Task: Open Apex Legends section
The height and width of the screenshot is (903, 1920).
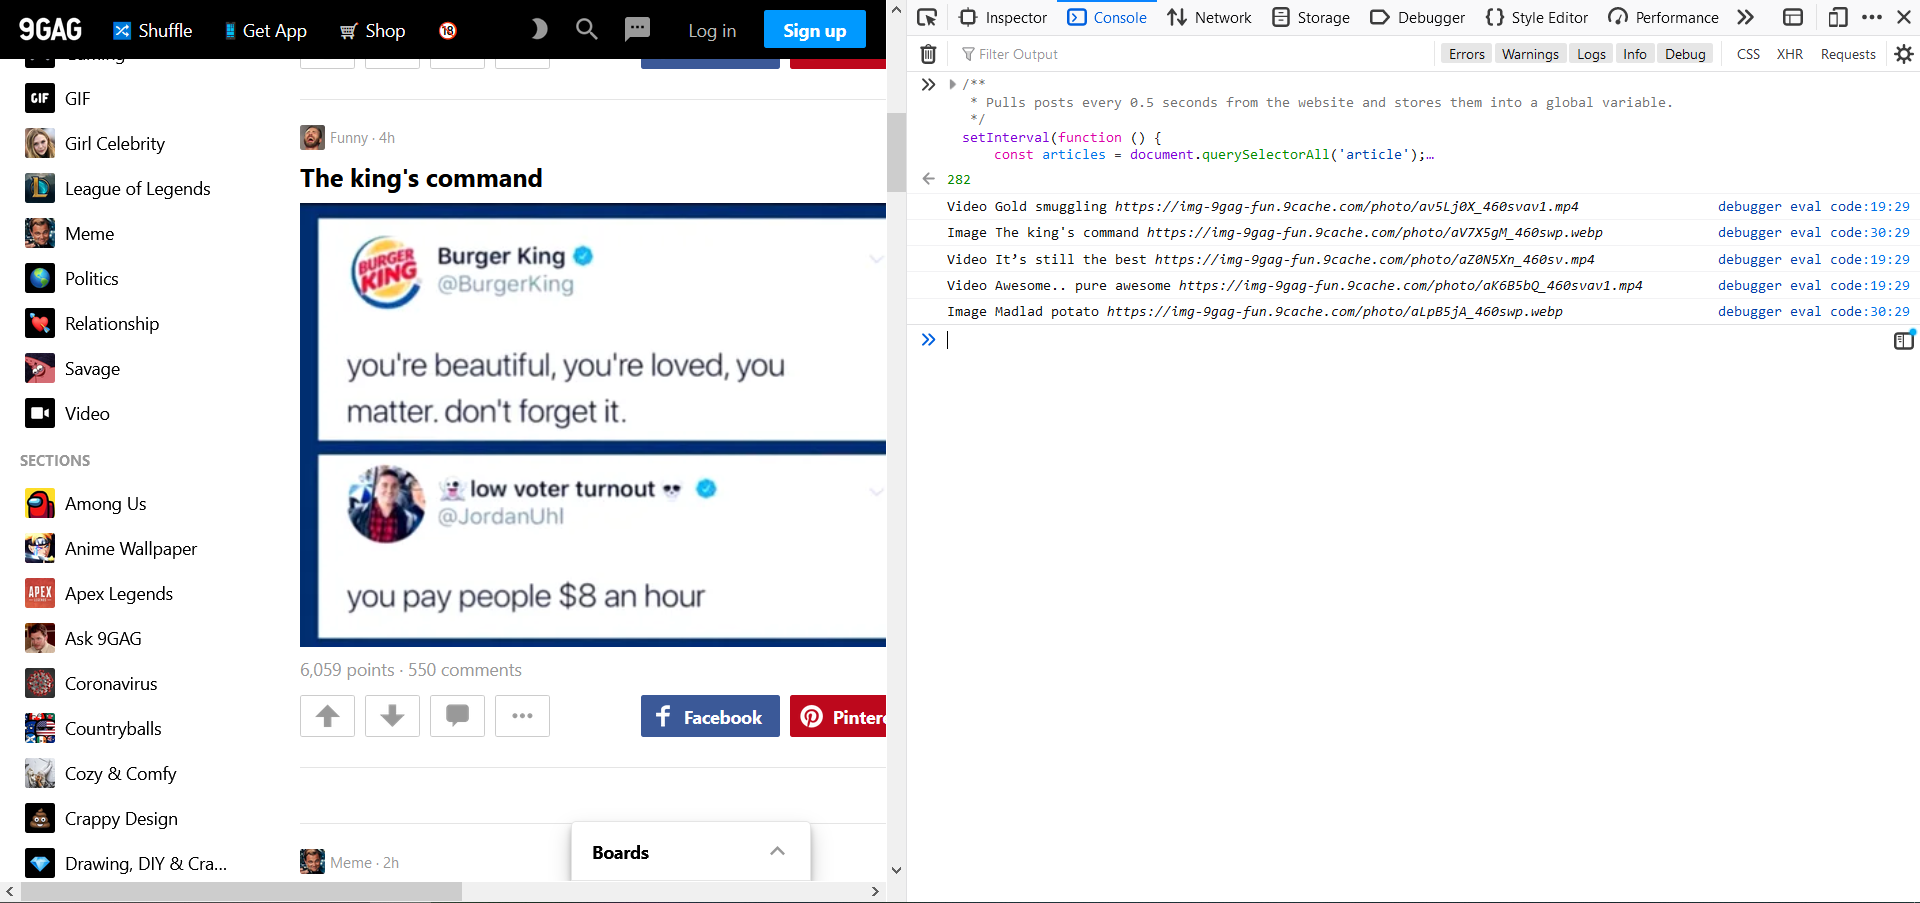Action: (99, 593)
